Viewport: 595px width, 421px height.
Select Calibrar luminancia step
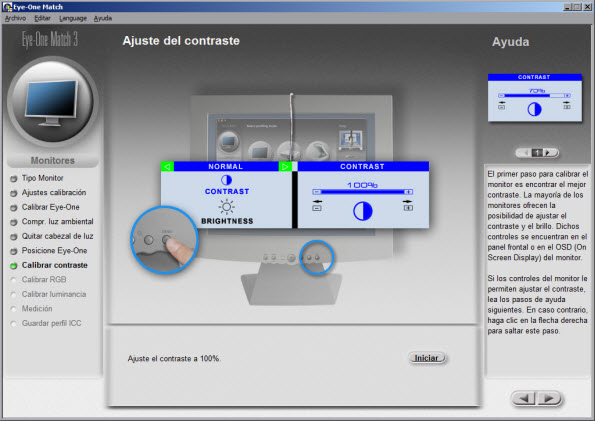point(54,294)
